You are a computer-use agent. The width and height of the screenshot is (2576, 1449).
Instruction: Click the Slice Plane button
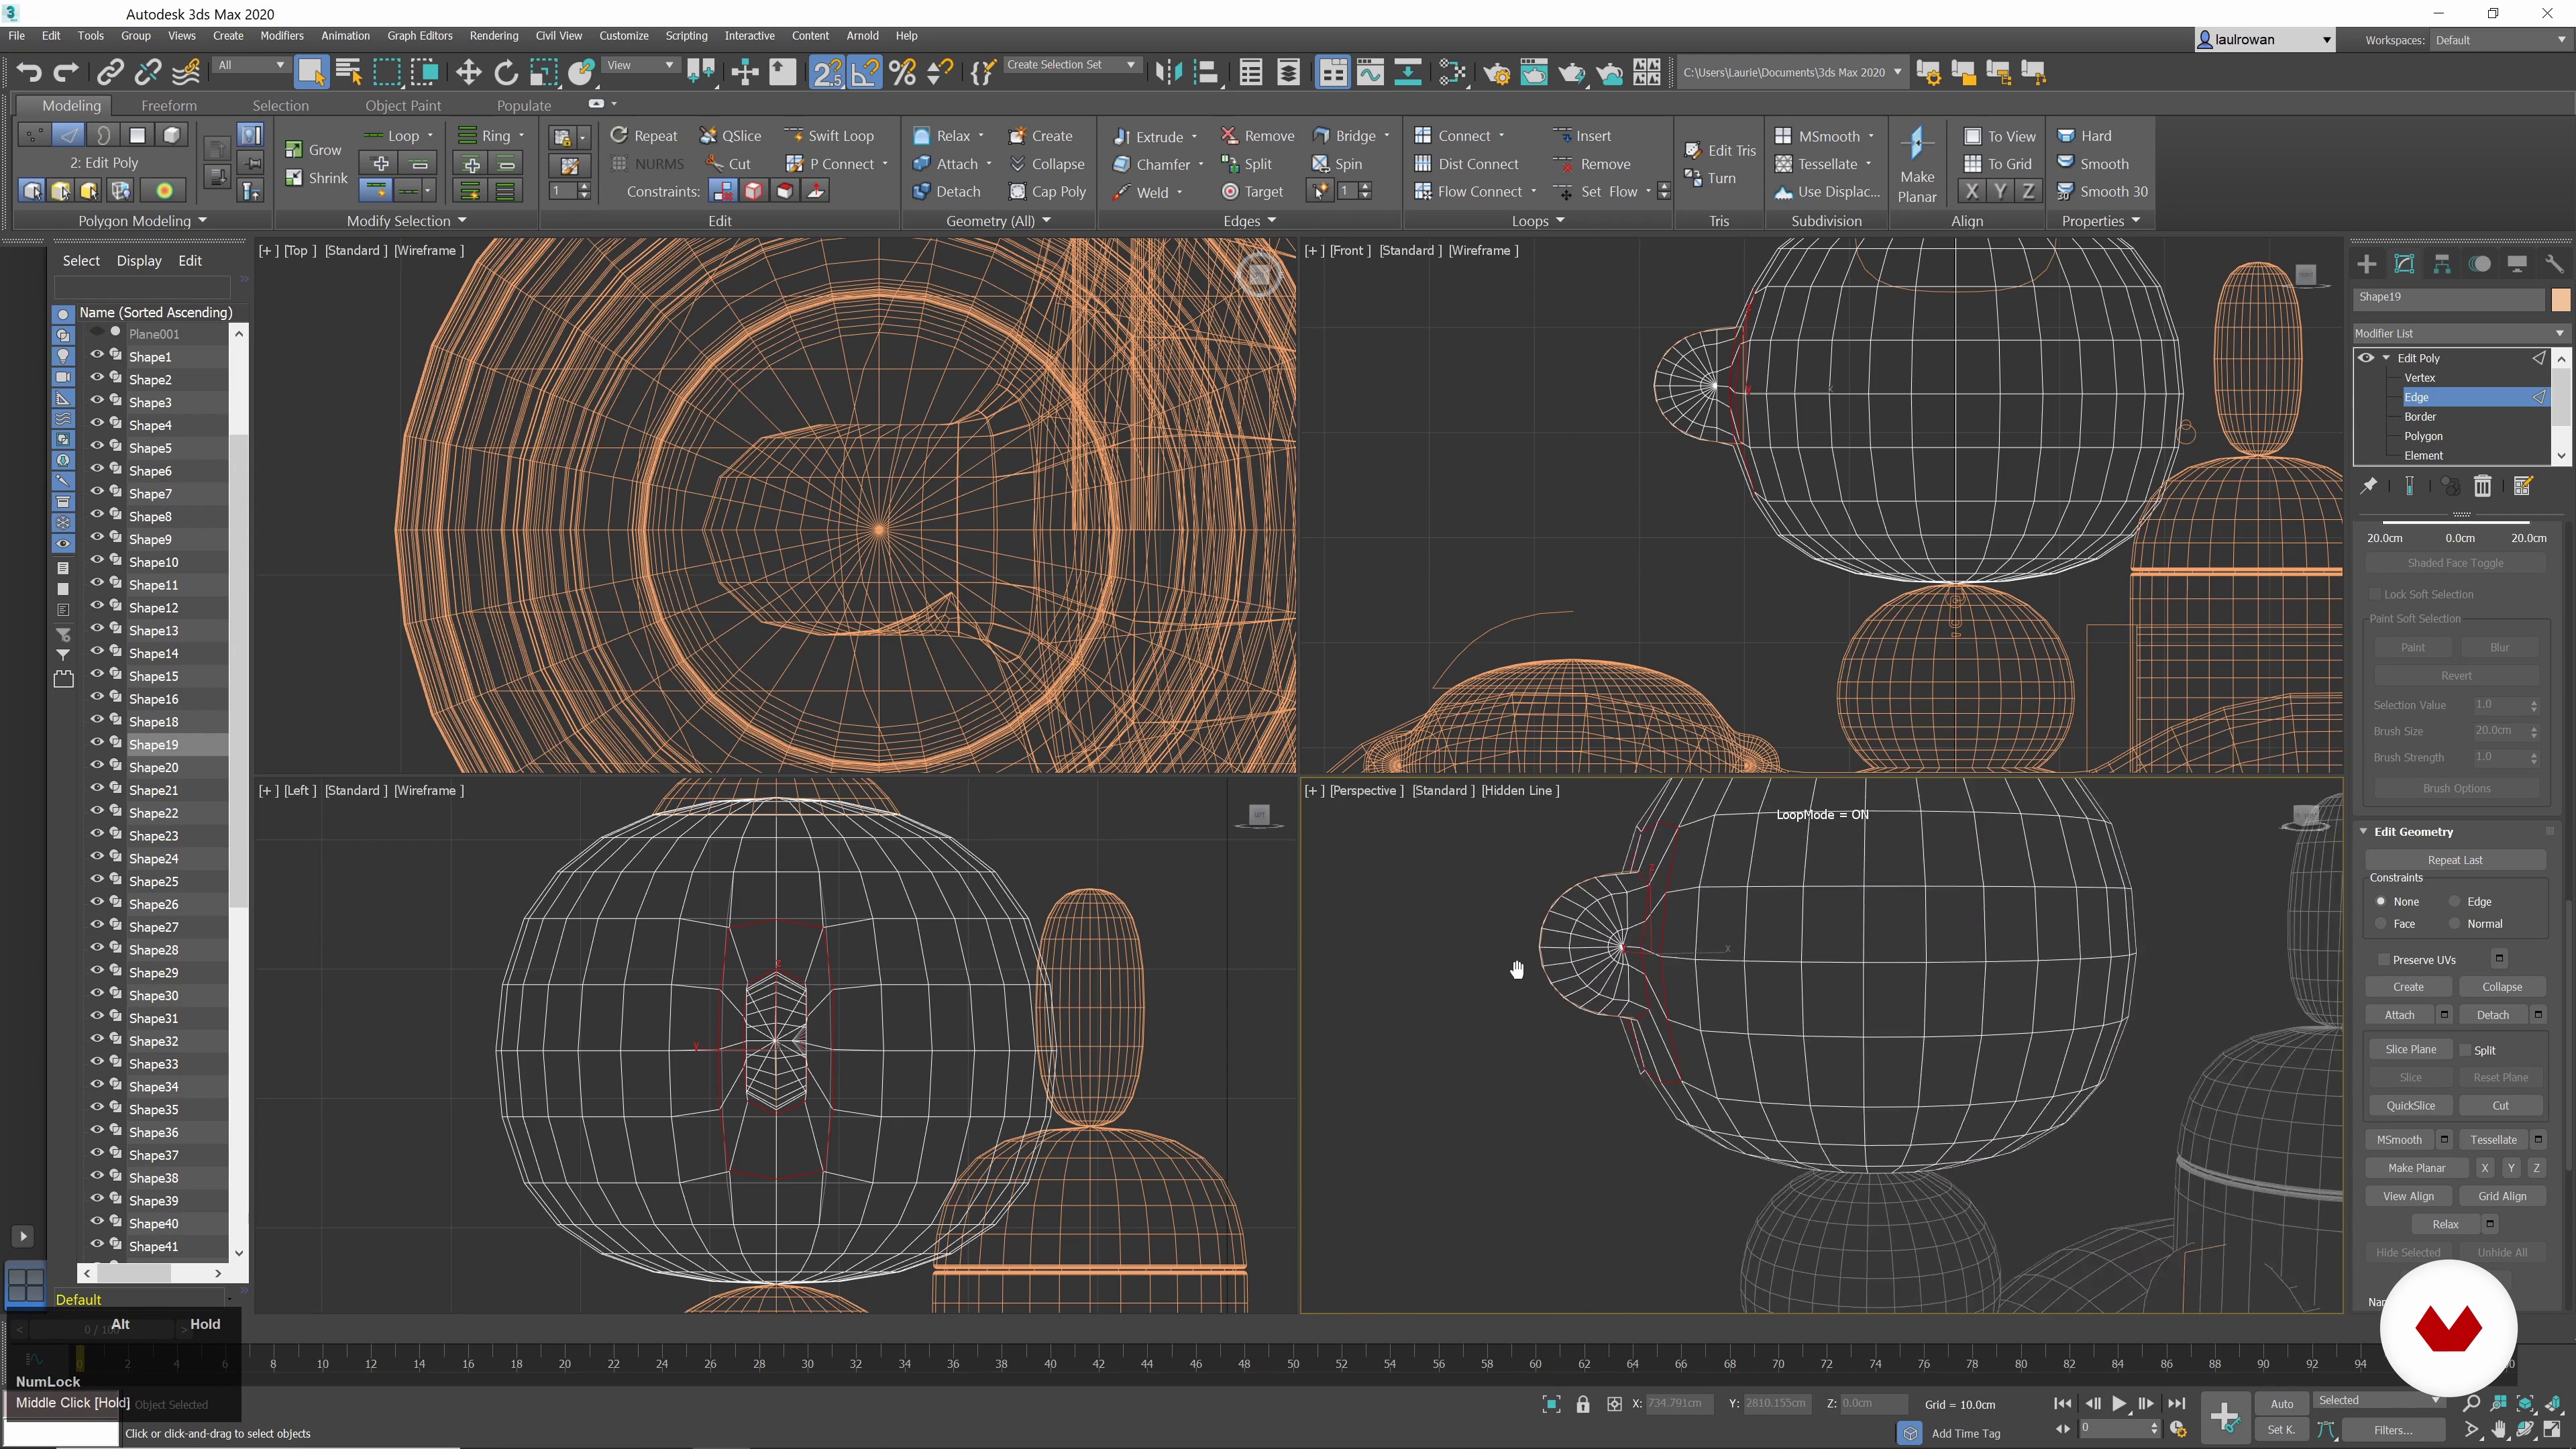[x=2410, y=1049]
